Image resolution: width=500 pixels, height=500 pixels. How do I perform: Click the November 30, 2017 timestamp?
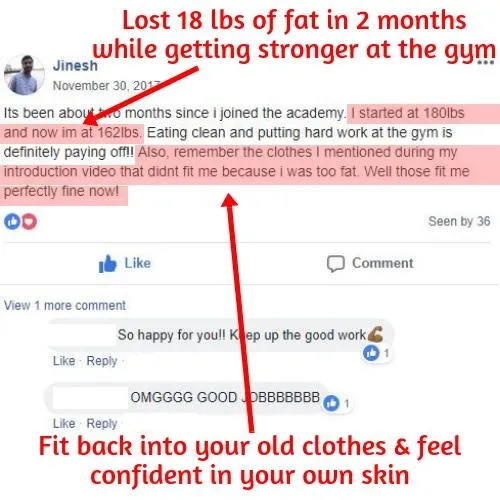106,86
